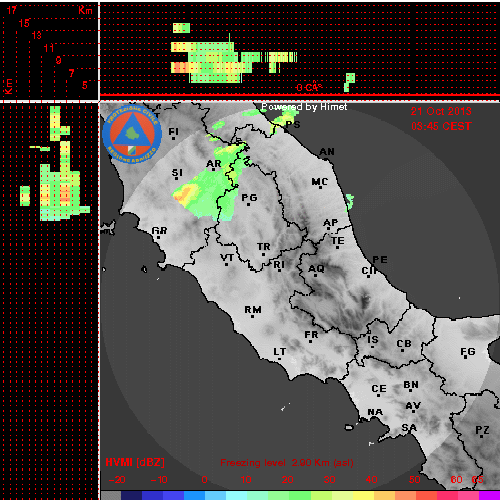Image resolution: width=500 pixels, height=500 pixels.
Task: Click the GR city label
Action: pos(159,231)
